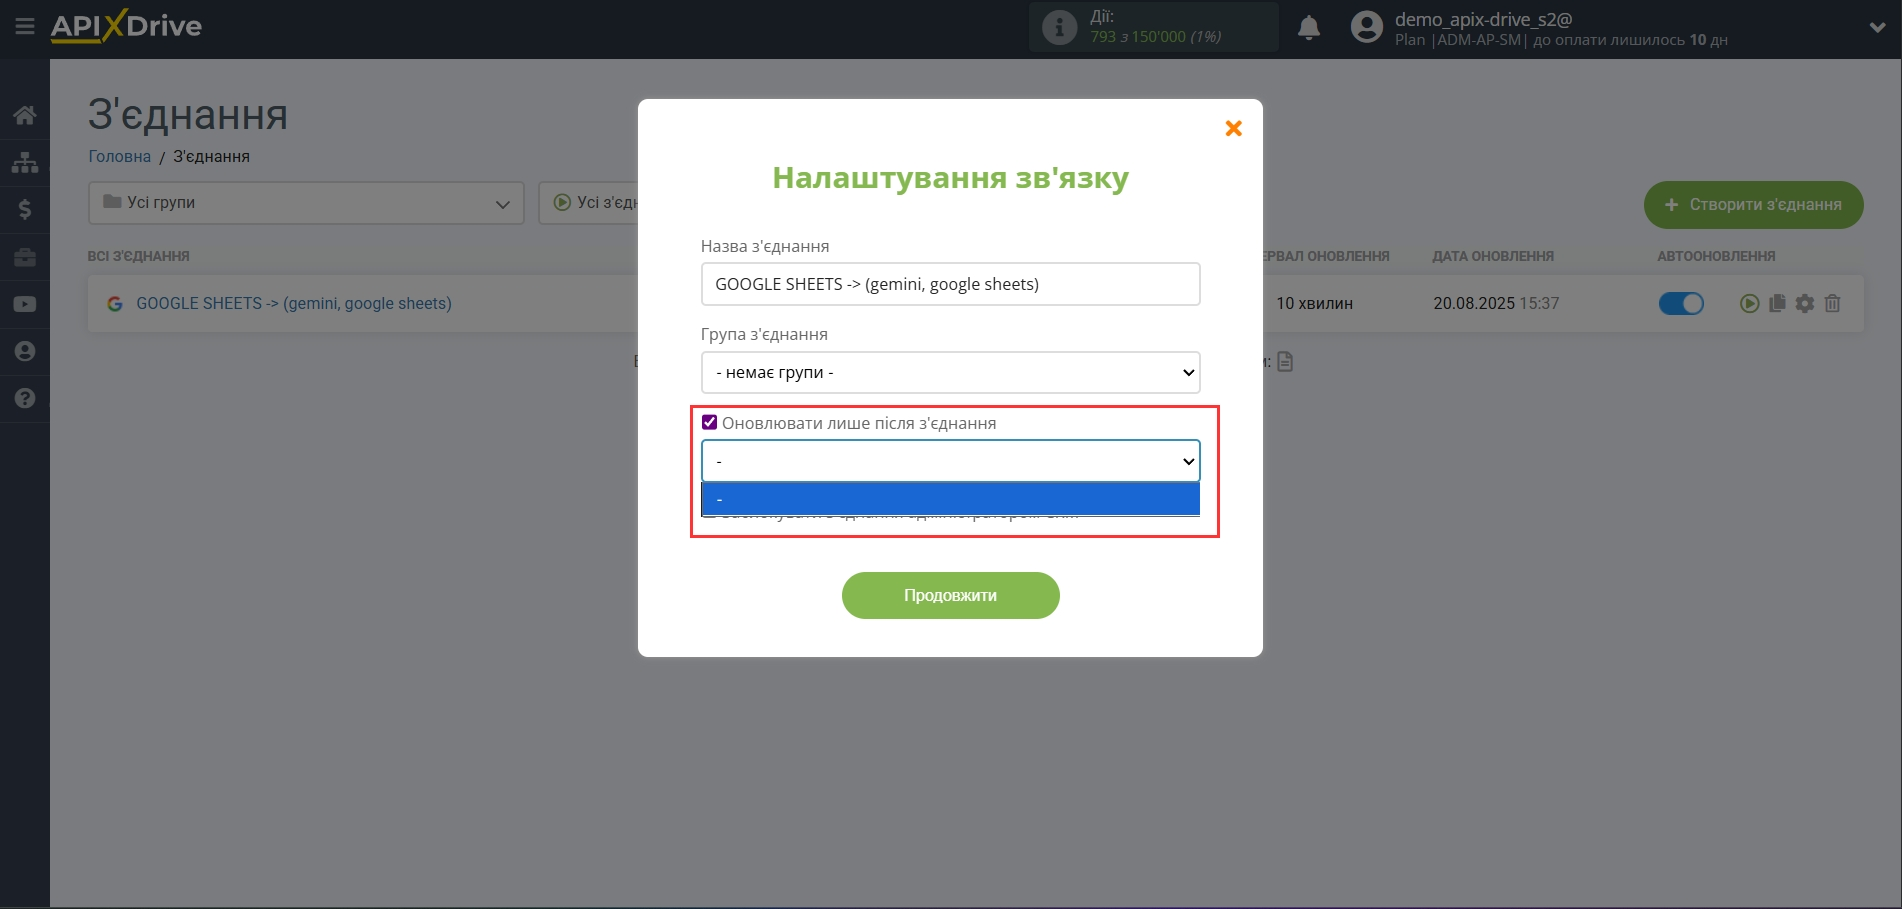Click the info icon near actions counter
1902x909 pixels.
[x=1059, y=27]
